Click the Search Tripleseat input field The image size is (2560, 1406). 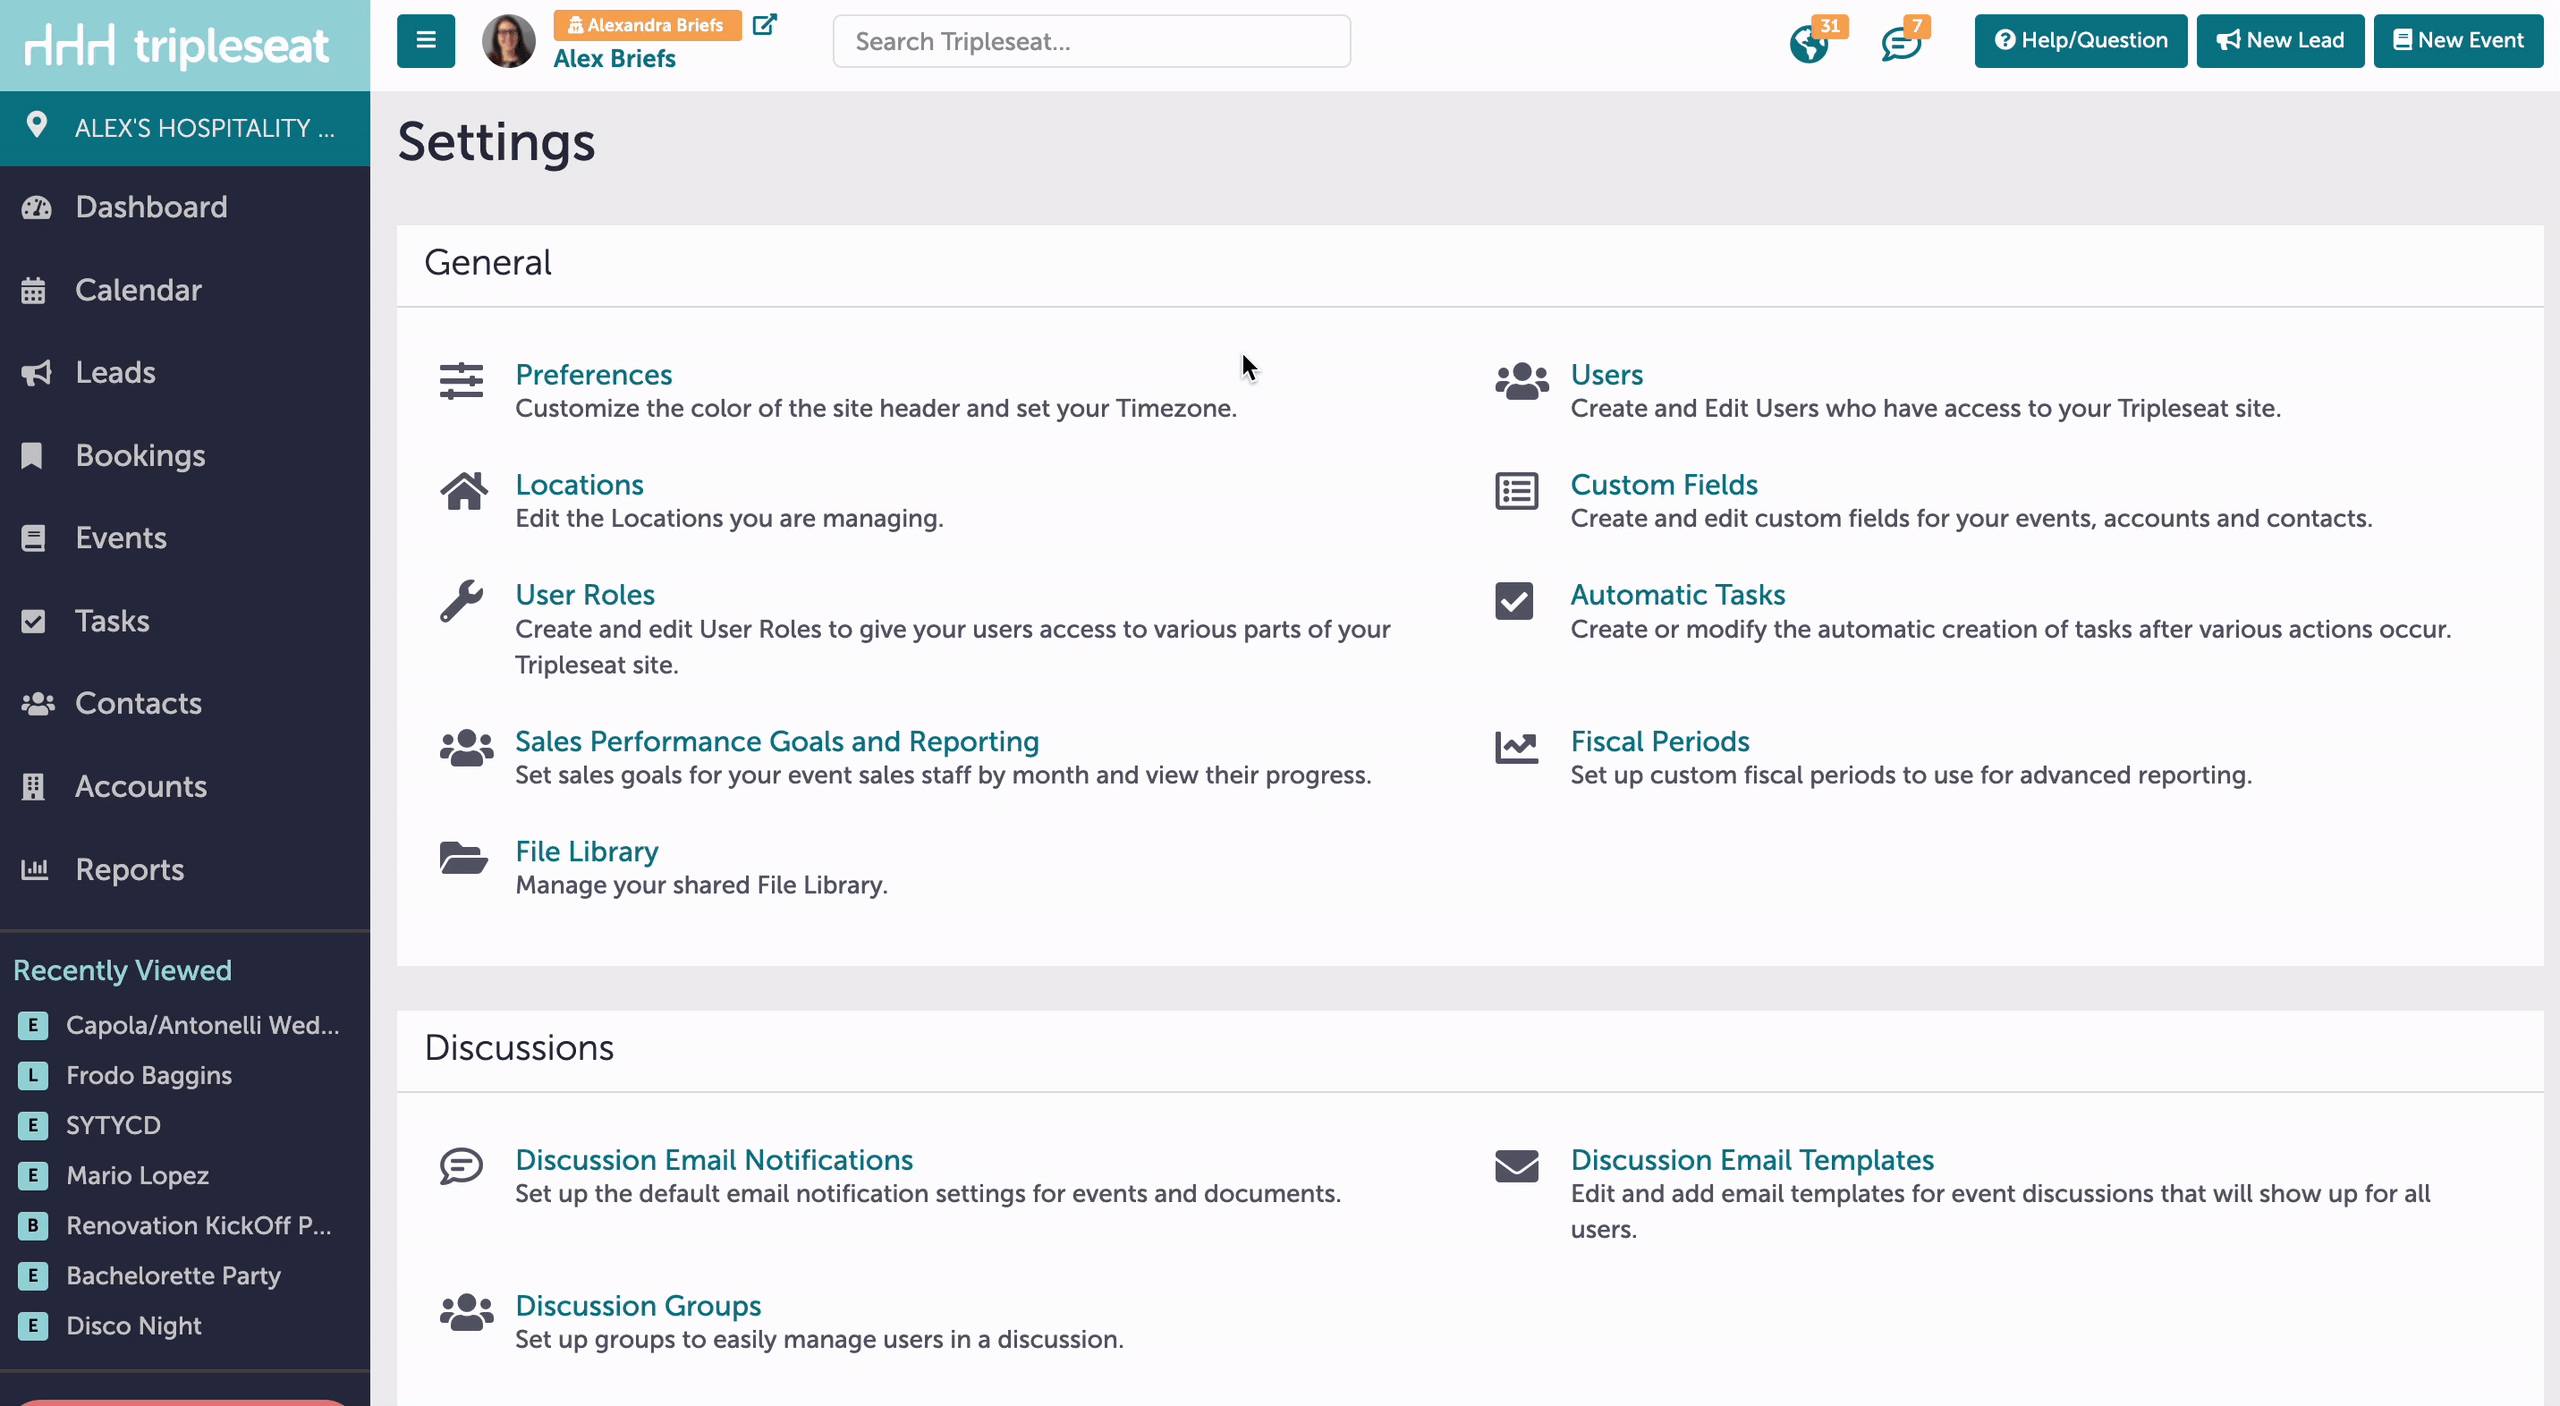click(x=1091, y=41)
